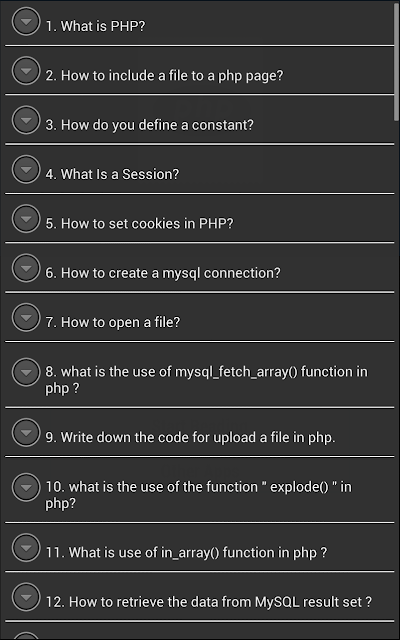
Task: Tap the down-arrow icon for the explode() question
Action: pyautogui.click(x=26, y=487)
